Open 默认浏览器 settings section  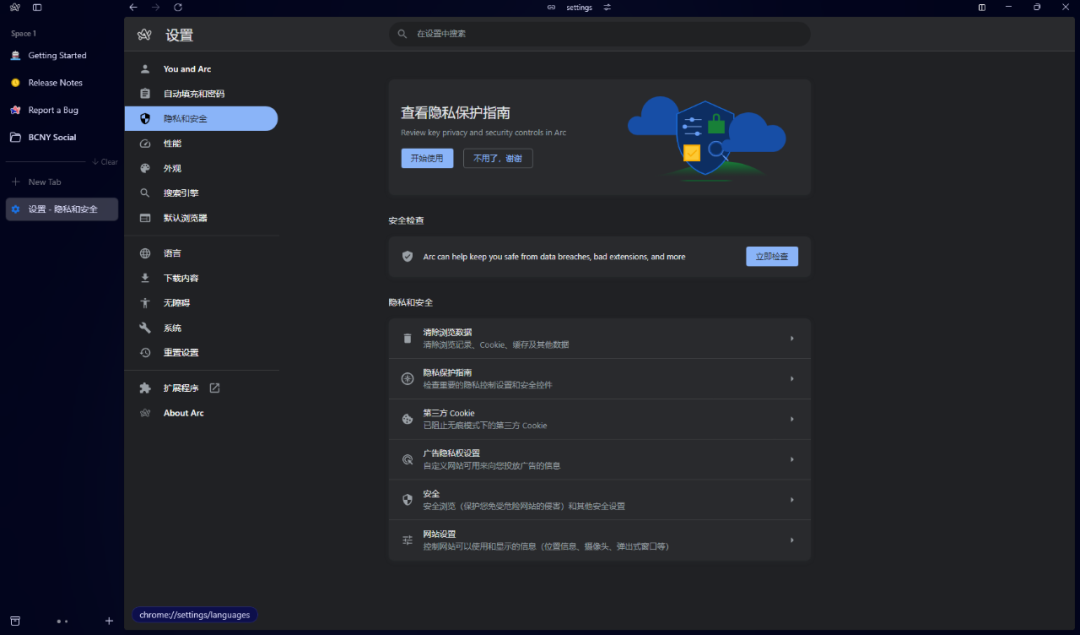click(x=201, y=218)
